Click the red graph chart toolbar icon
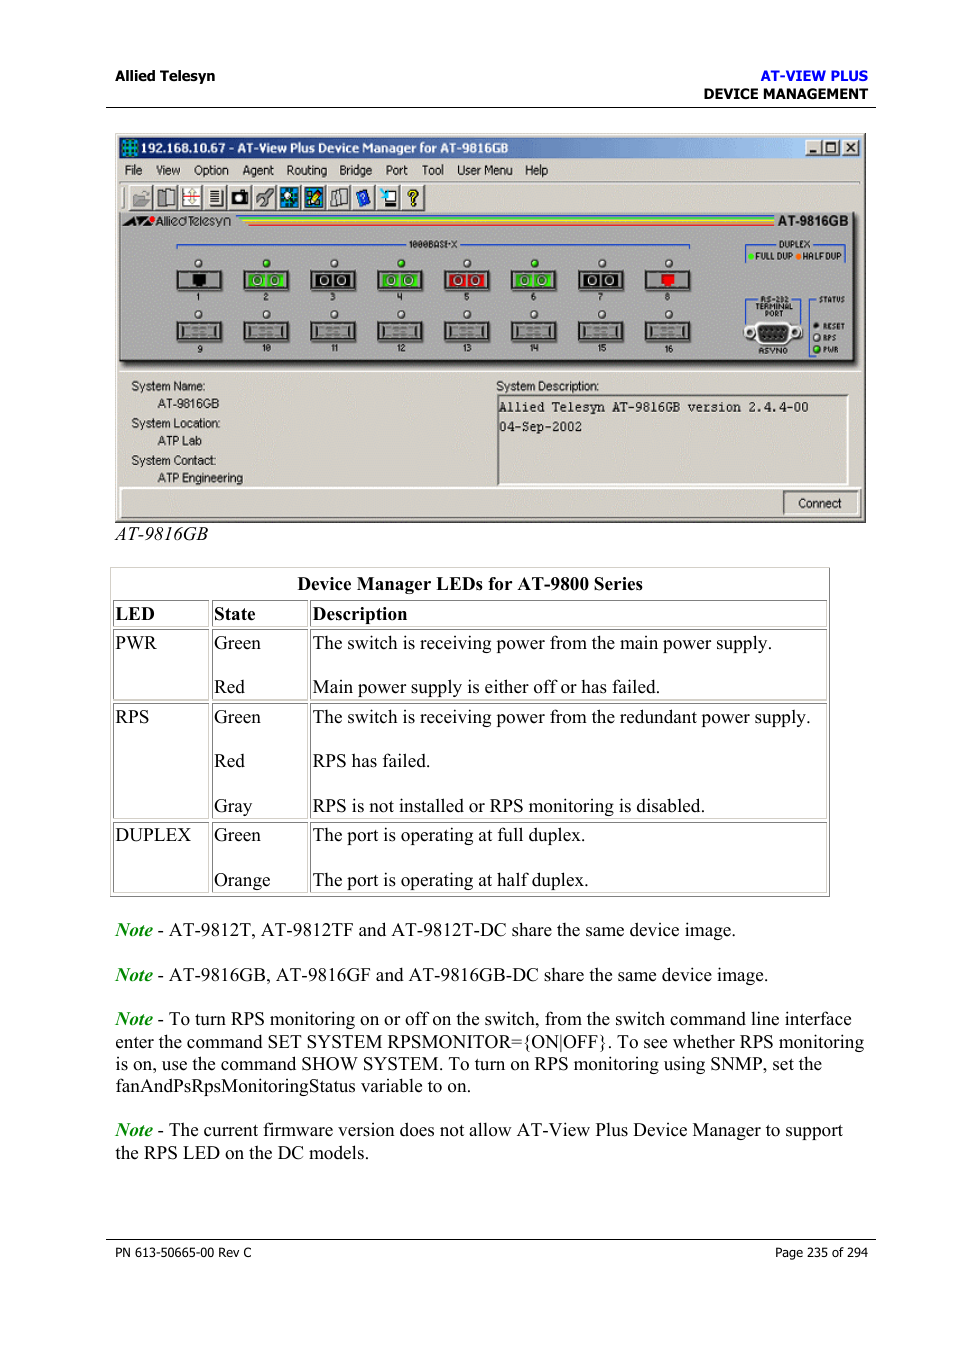This screenshot has width=954, height=1351. pyautogui.click(x=191, y=198)
